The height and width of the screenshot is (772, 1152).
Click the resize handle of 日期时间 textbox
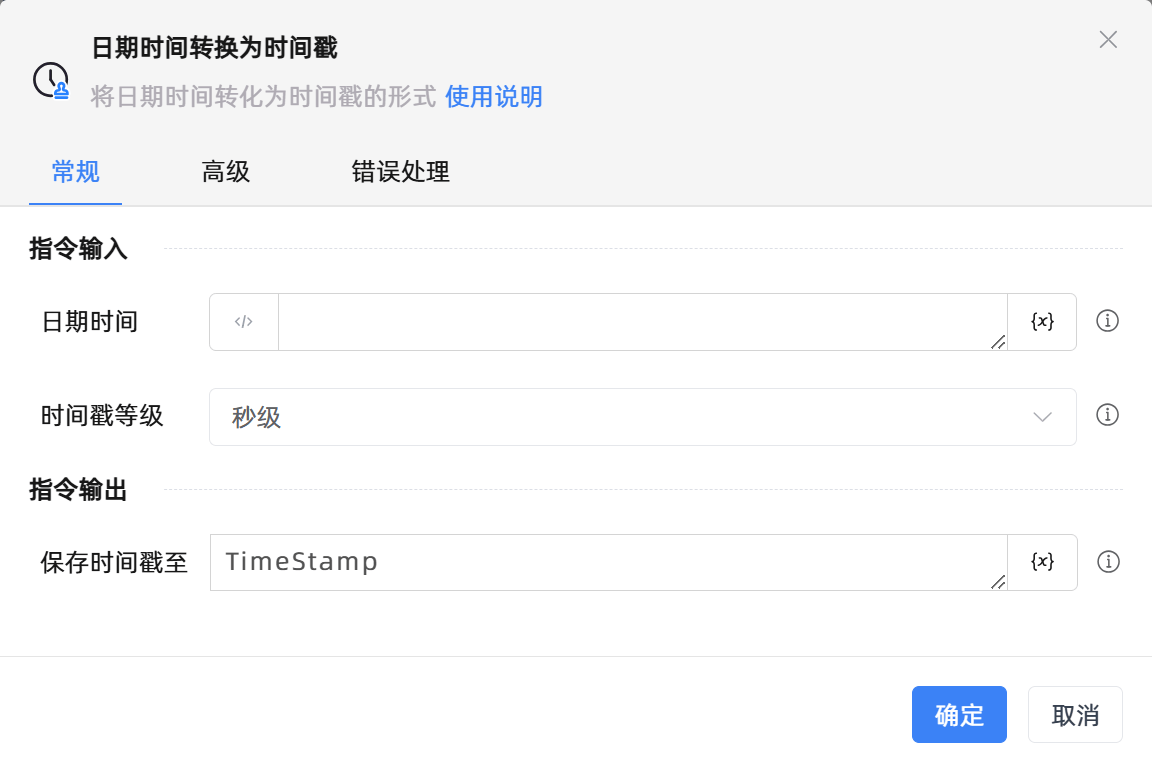[997, 342]
